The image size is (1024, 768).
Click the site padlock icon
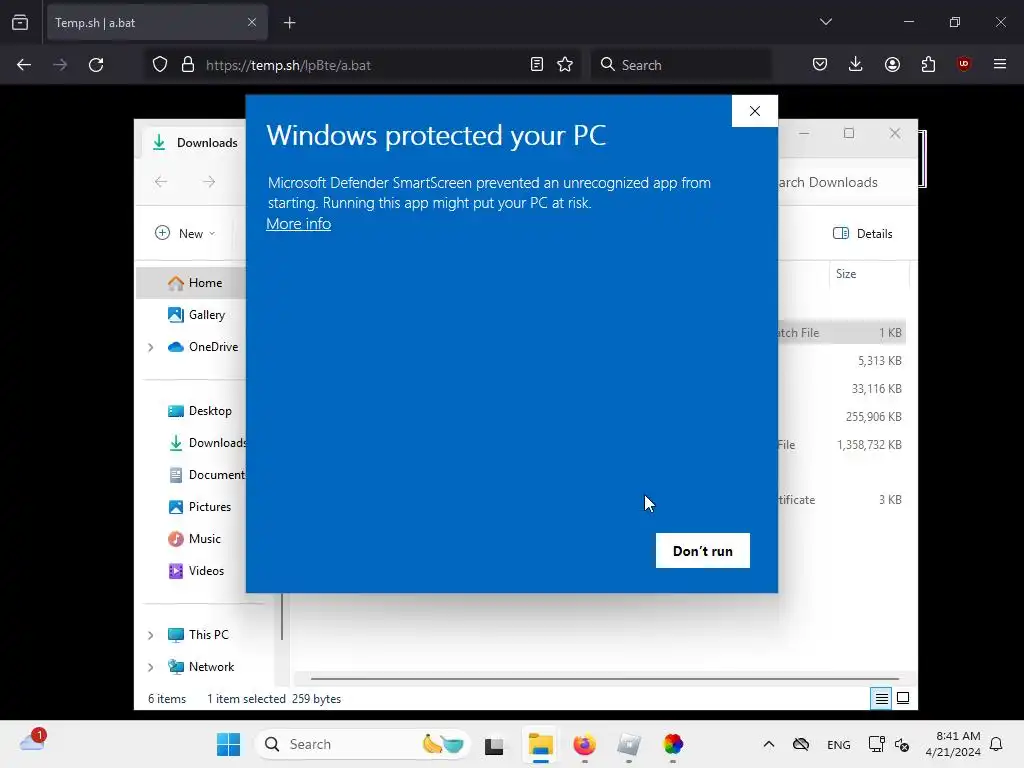[x=188, y=65]
